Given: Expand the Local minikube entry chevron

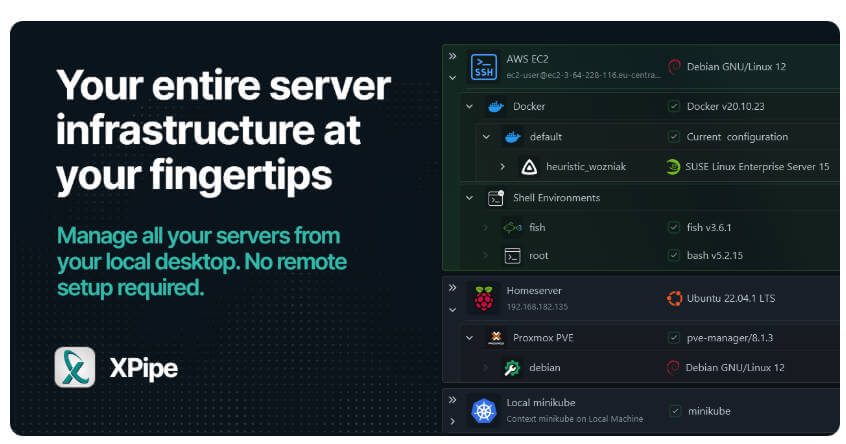Looking at the screenshot, I should click(452, 421).
